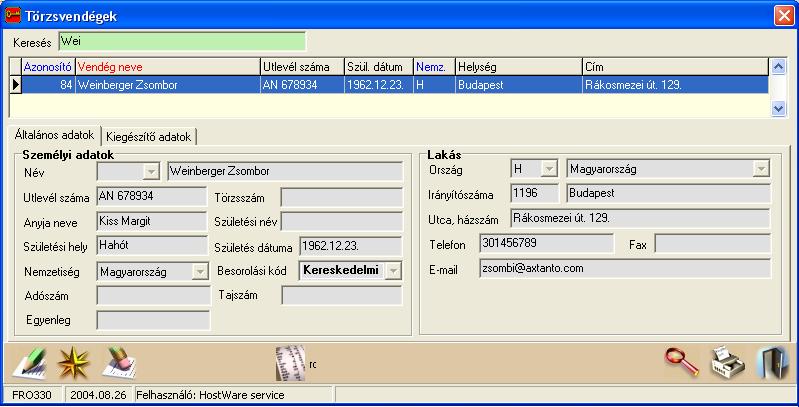Screen dimensions: 799x407
Task: Click the Törzsvendégek window title icon
Action: click(13, 16)
